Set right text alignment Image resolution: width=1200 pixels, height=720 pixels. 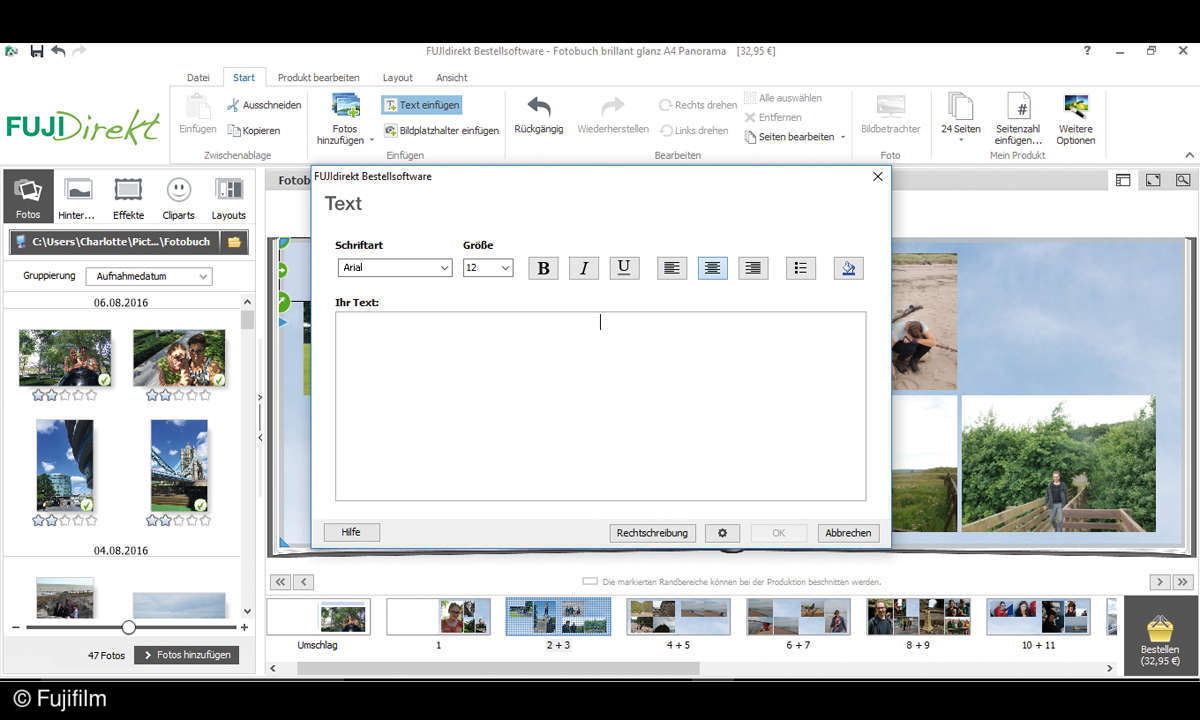[x=753, y=268]
